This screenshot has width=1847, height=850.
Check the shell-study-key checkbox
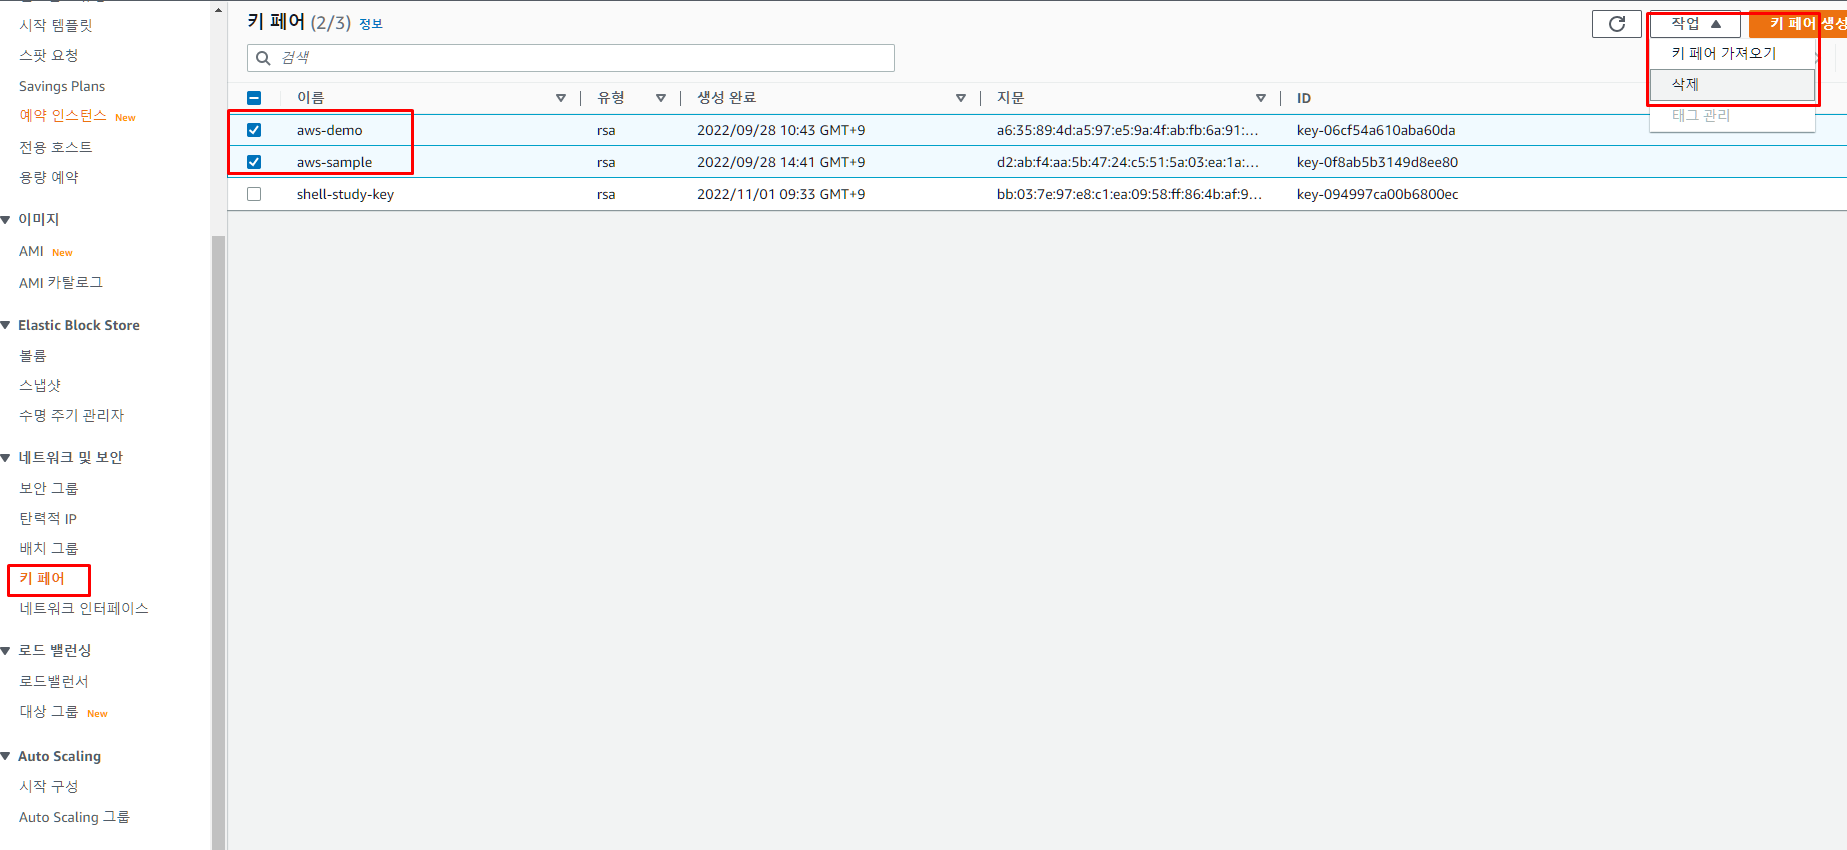pos(254,194)
